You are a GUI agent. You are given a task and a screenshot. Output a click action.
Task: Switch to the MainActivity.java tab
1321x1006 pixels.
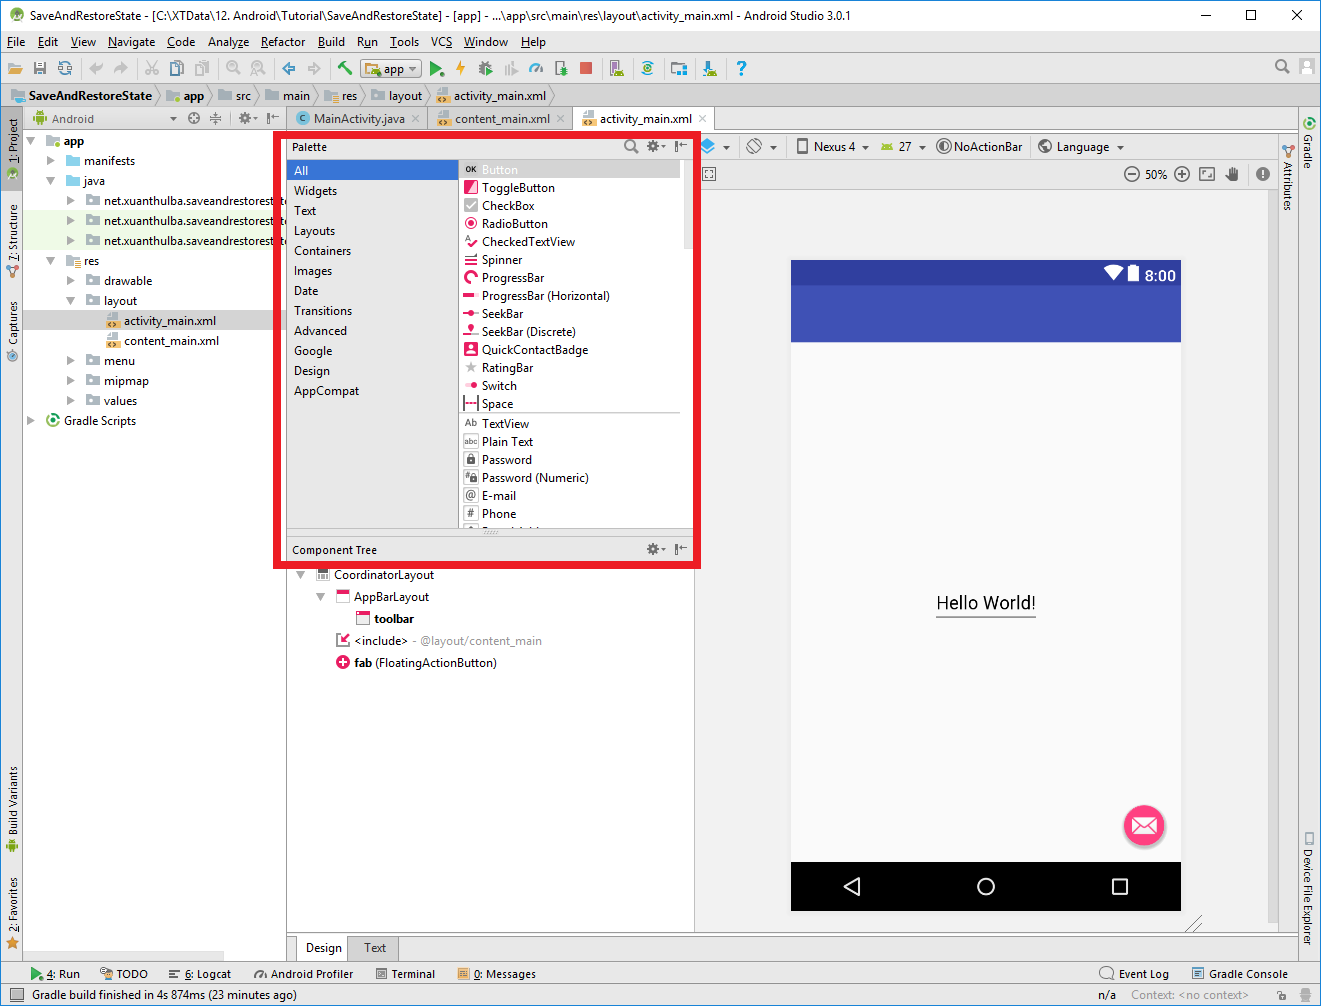tap(359, 118)
